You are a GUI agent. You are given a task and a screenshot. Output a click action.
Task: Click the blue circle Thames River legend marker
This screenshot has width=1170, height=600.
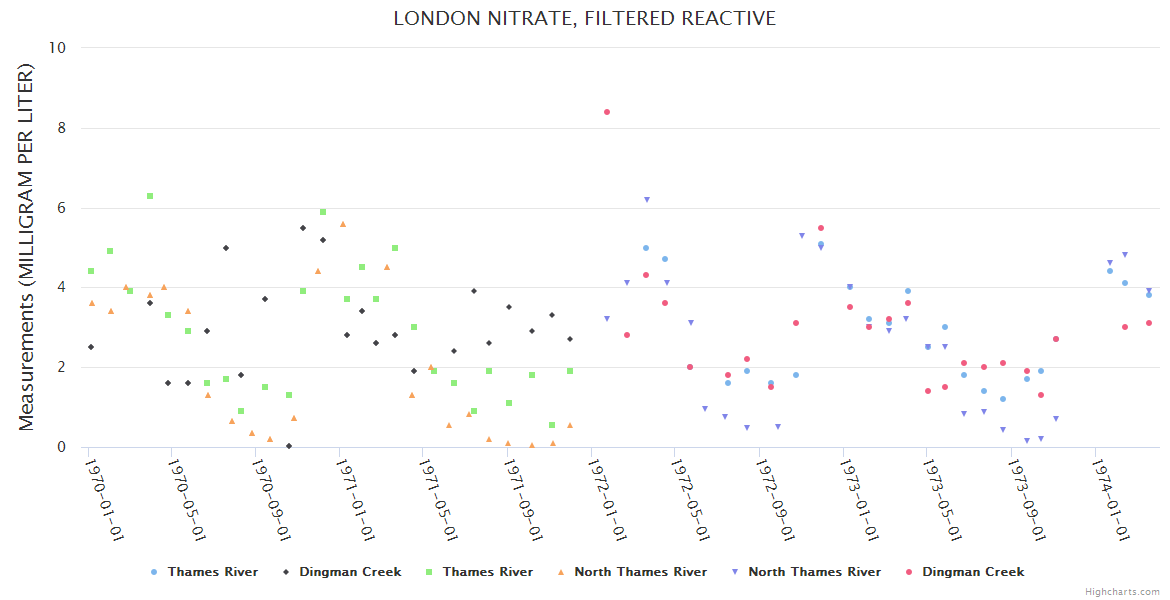pos(153,572)
